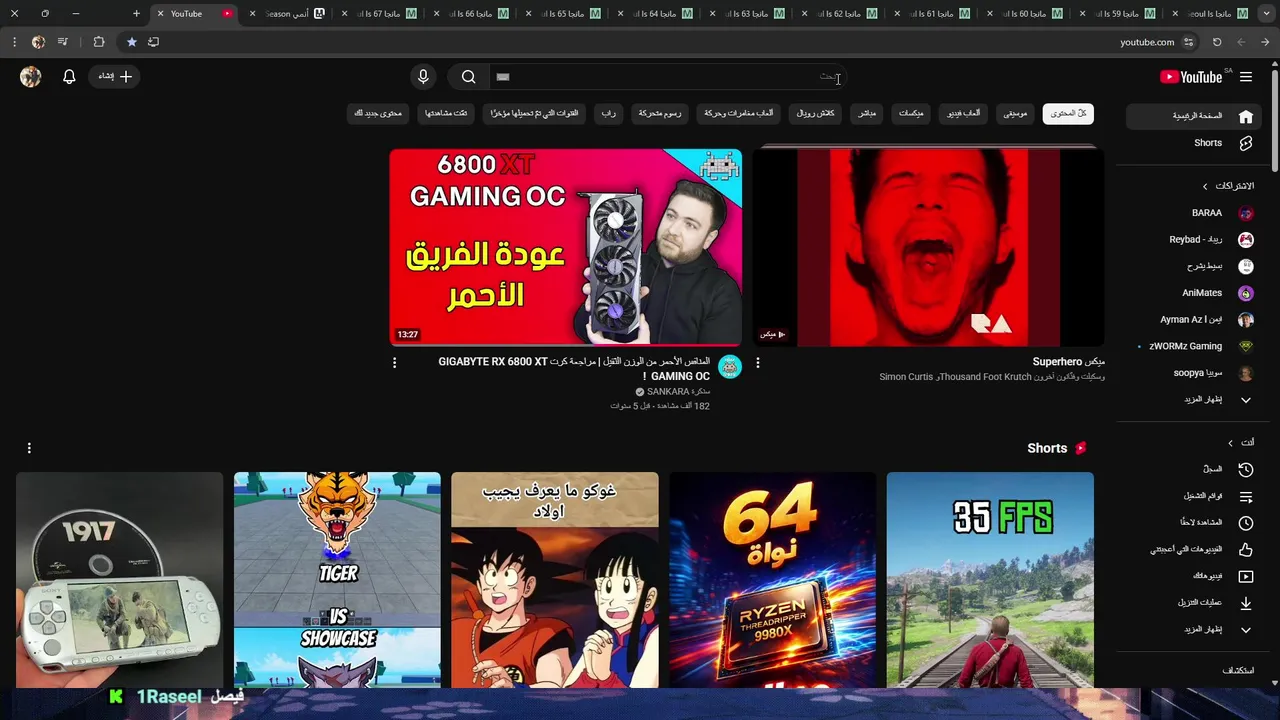The image size is (1280, 720).
Task: Open more options for GIGABYTE RX 6800 XT video
Action: 394,363
